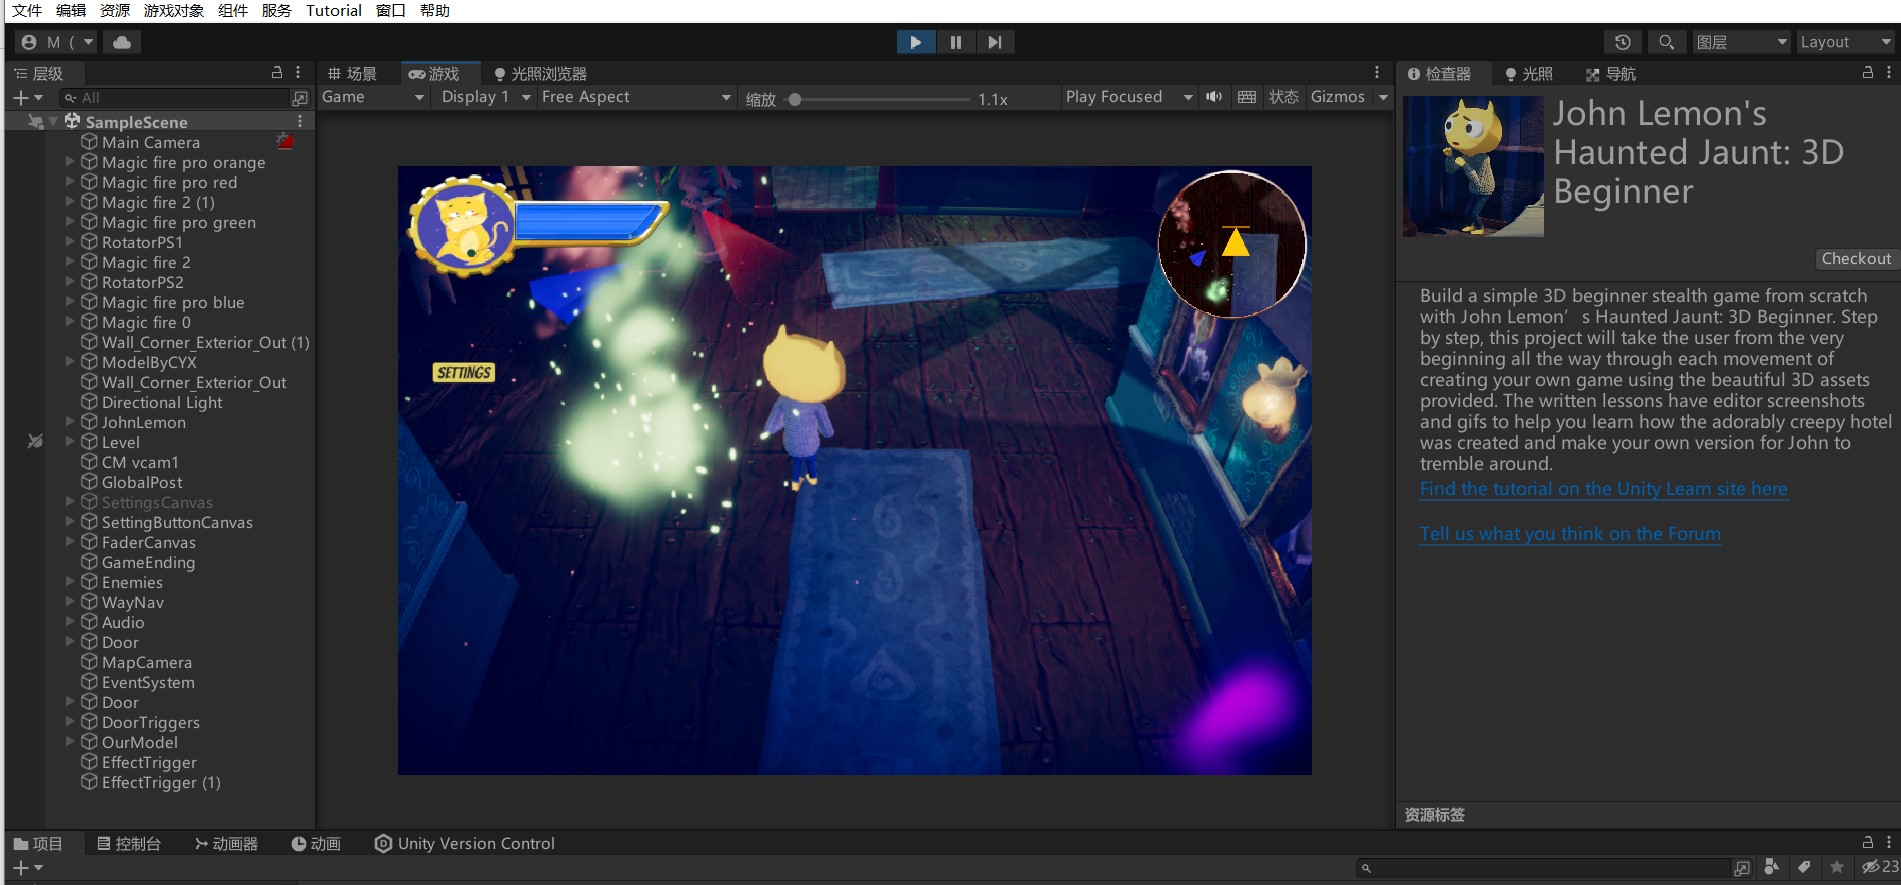
Task: Open Unity Cloud services via cloud icon
Action: tap(121, 42)
